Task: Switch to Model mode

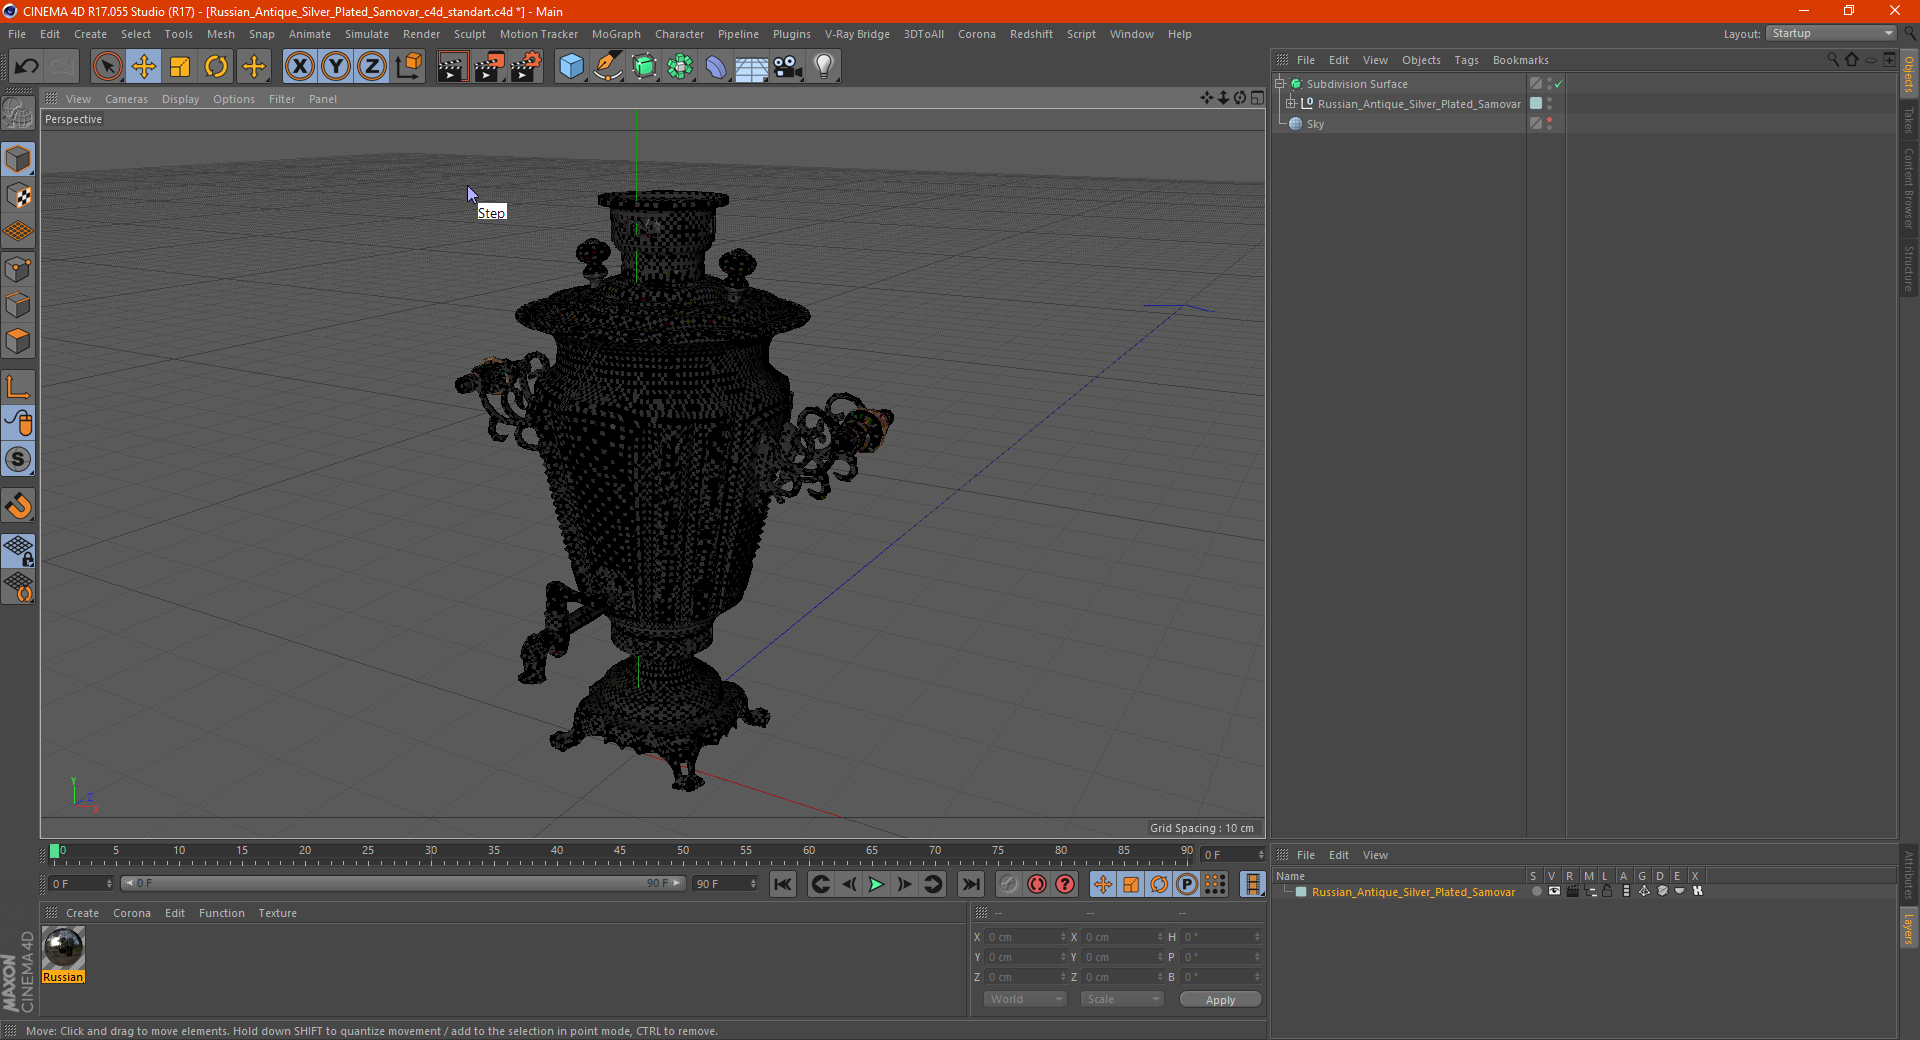Action: [18, 160]
